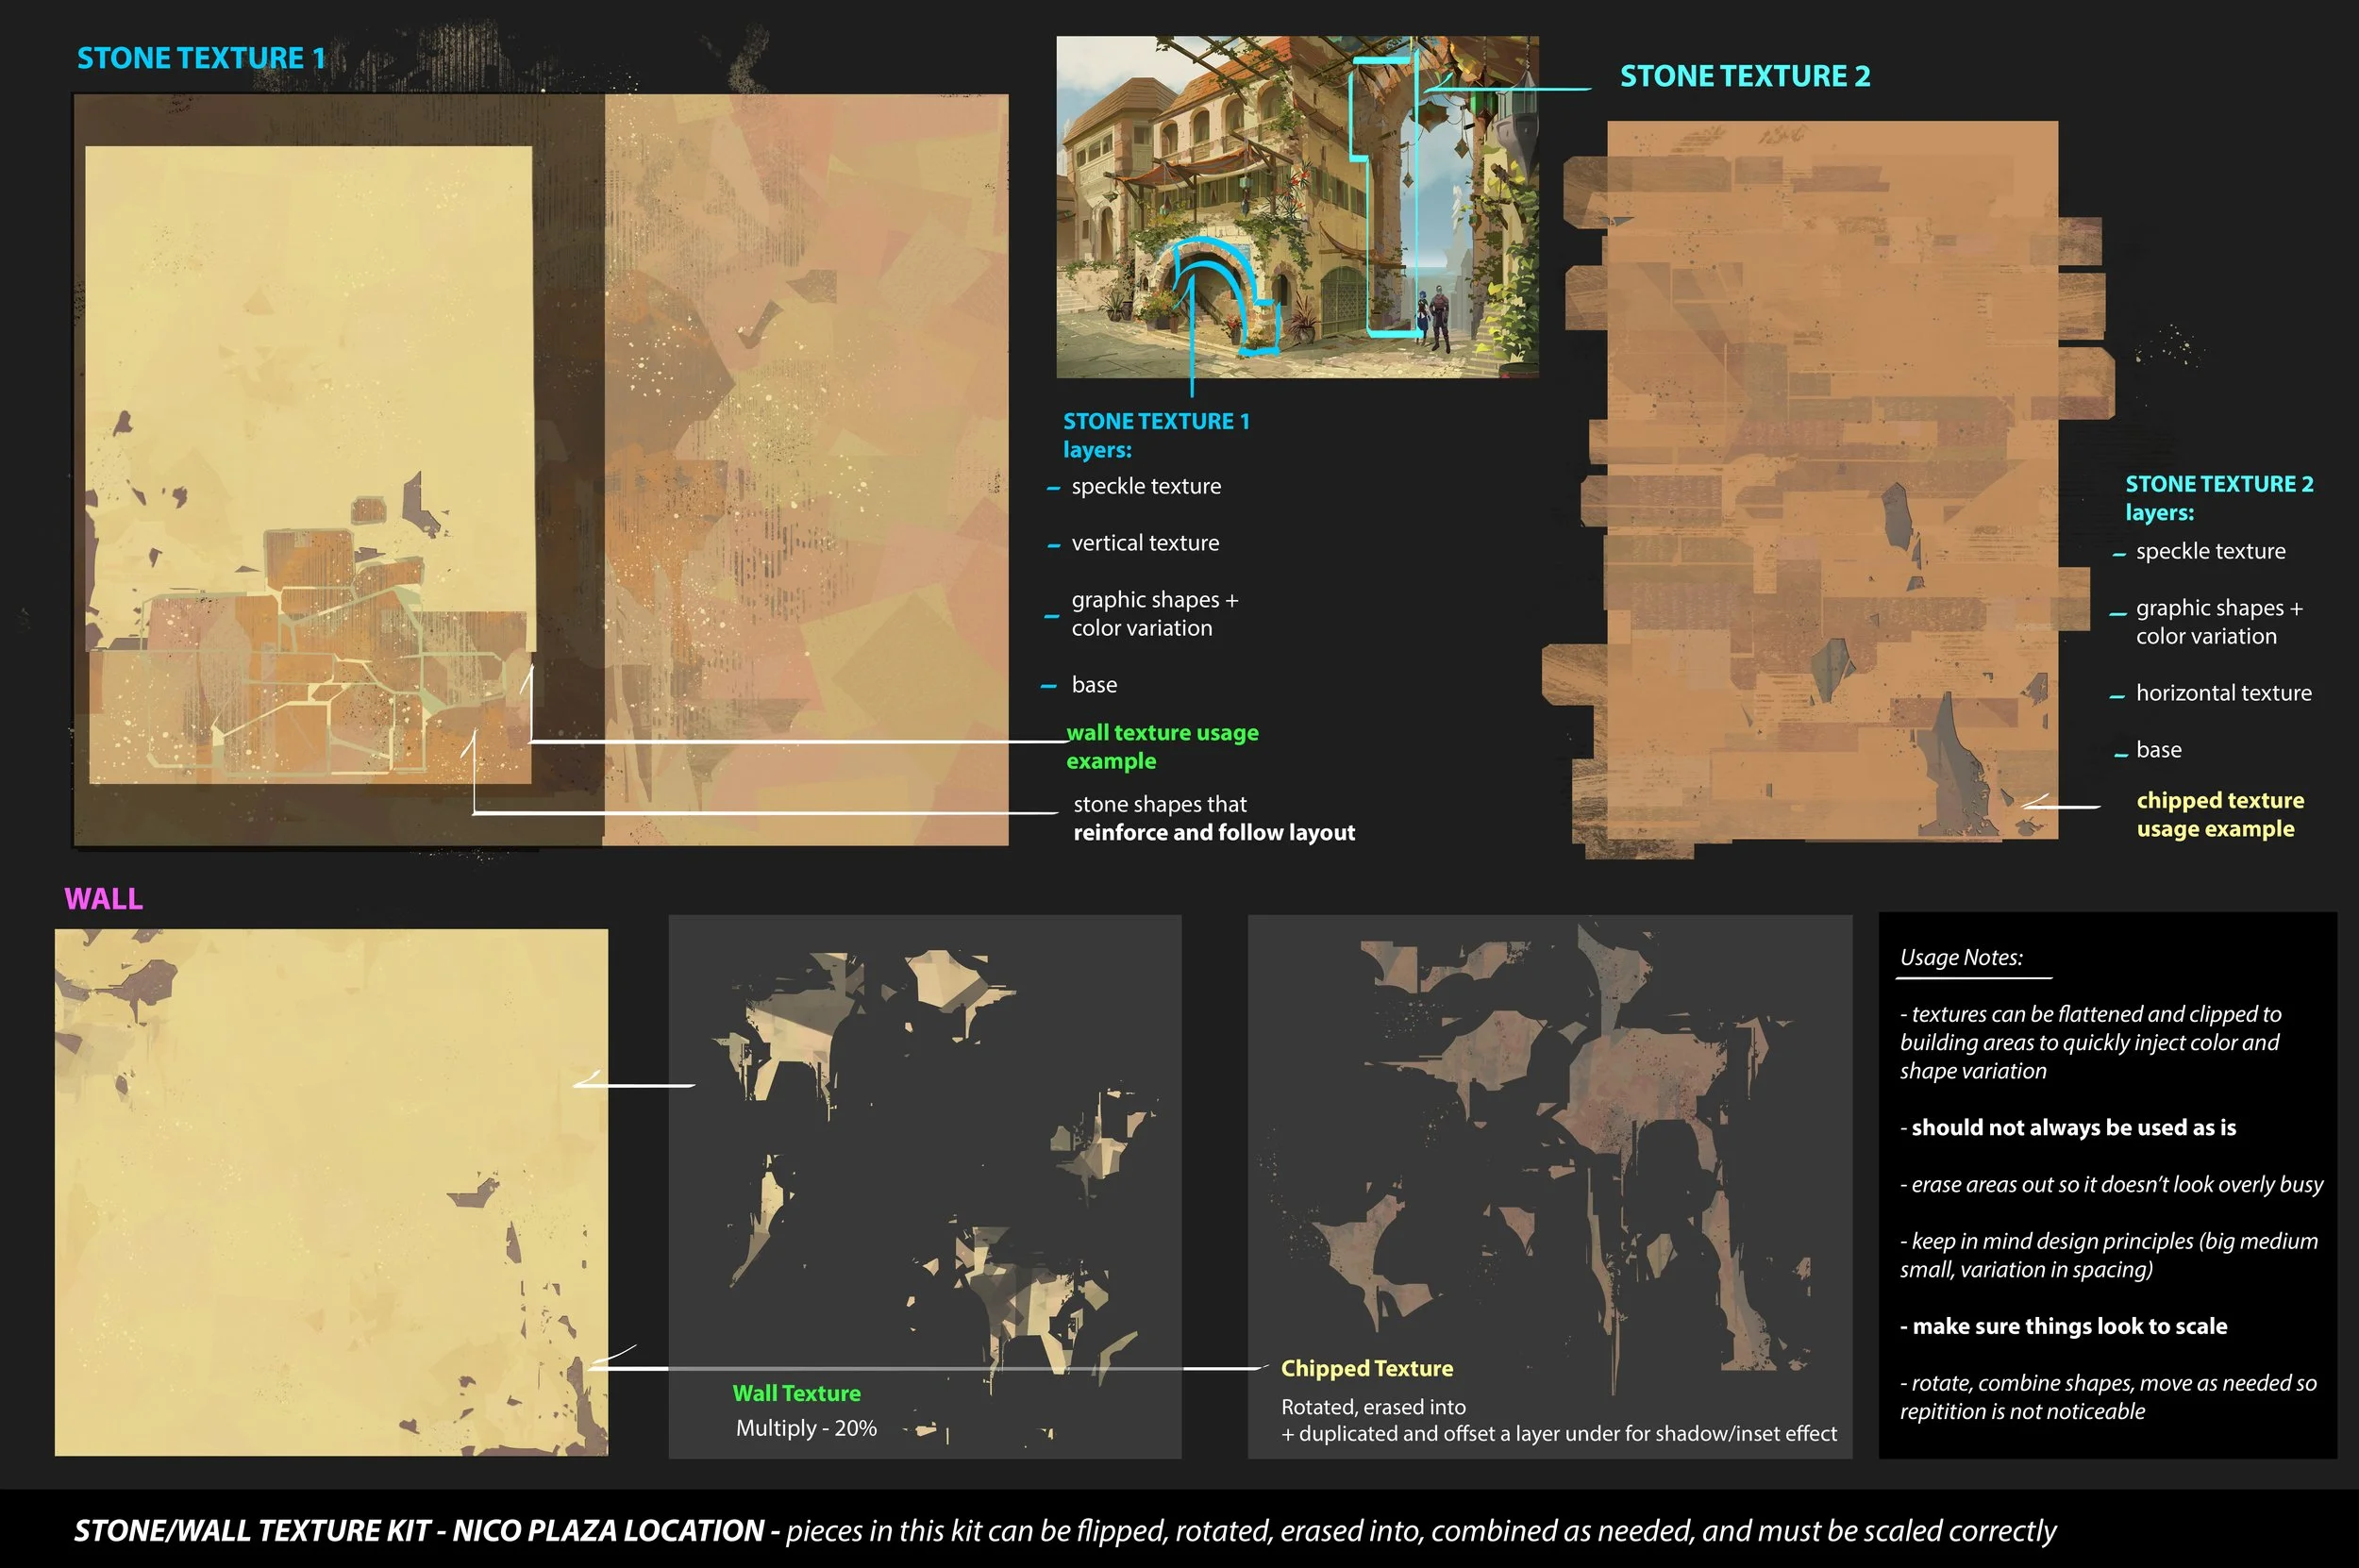Image resolution: width=2359 pixels, height=1568 pixels.
Task: Click the Stone Texture 2 heading
Action: 1744,77
